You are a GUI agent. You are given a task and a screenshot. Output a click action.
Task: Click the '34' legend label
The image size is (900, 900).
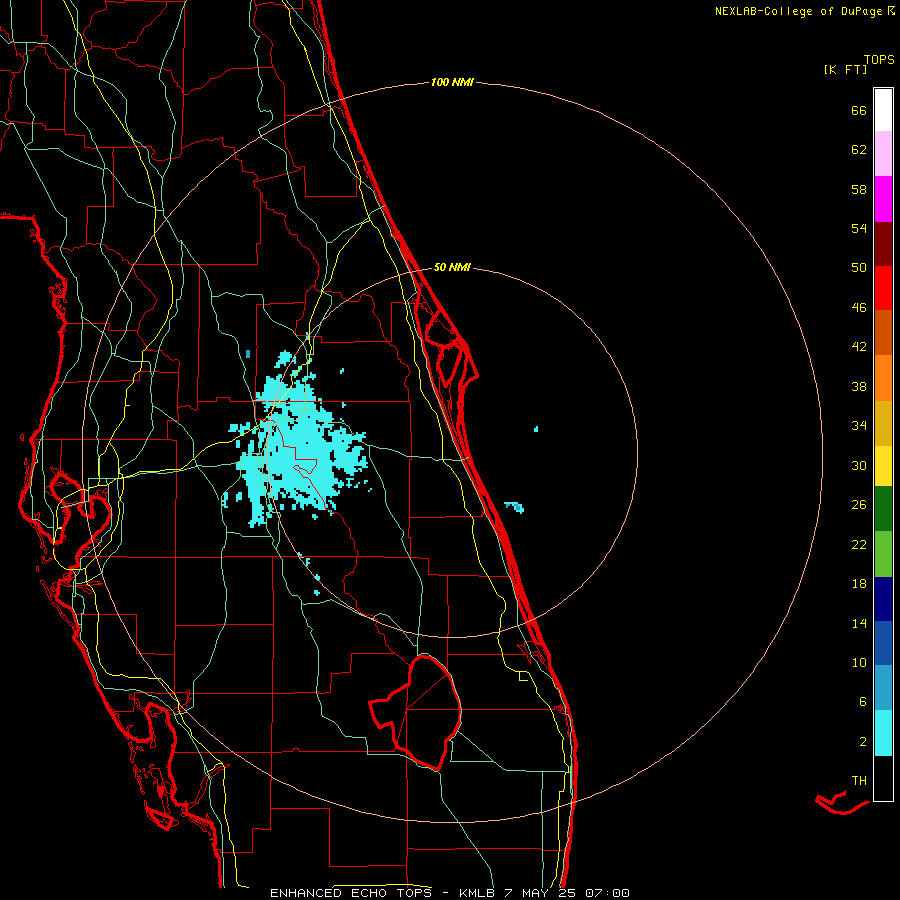coord(859,426)
